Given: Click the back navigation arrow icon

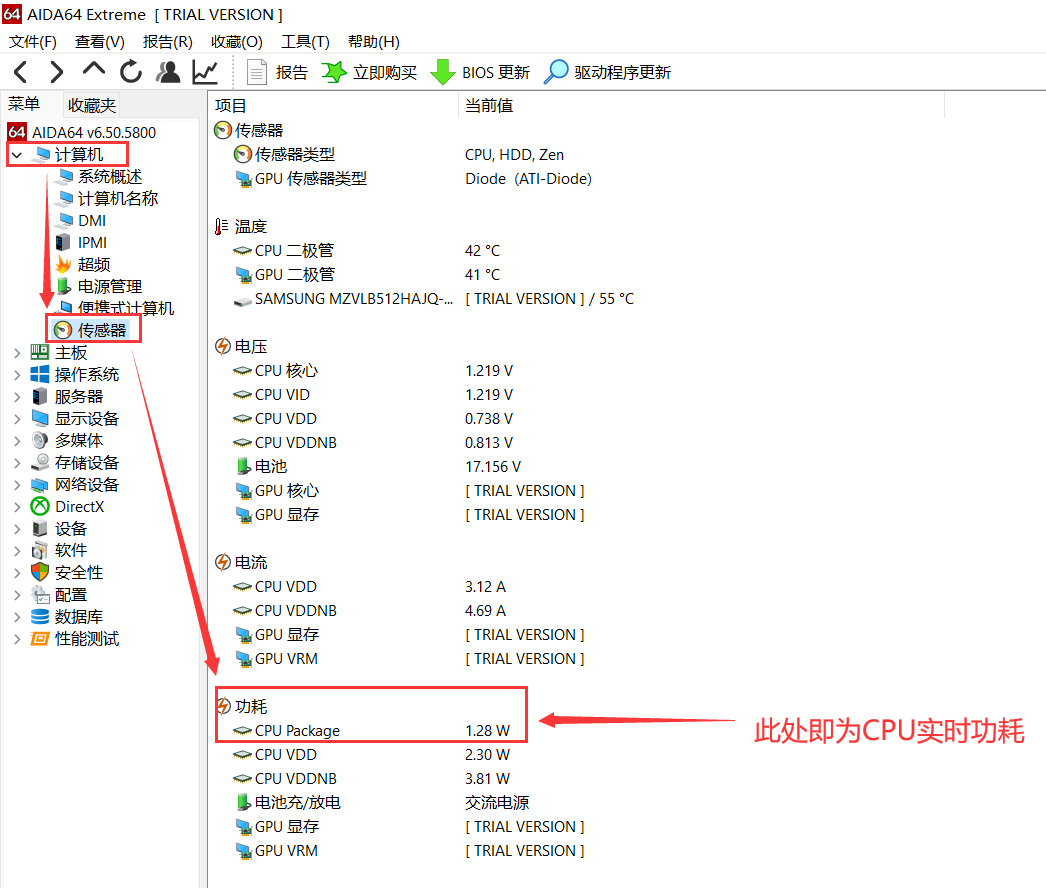Looking at the screenshot, I should pos(20,71).
